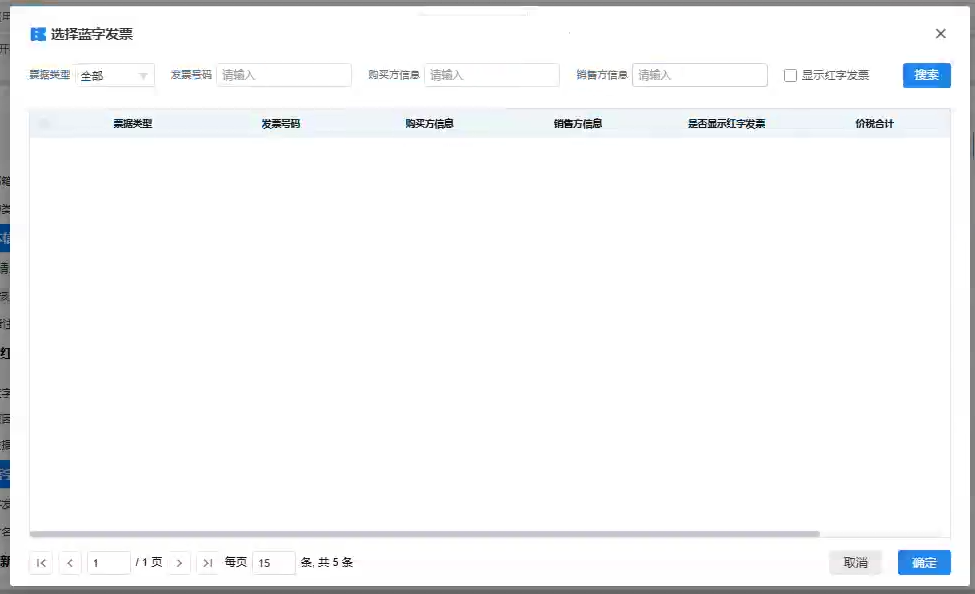Enable the 显示红字发票 checkbox

coord(791,75)
